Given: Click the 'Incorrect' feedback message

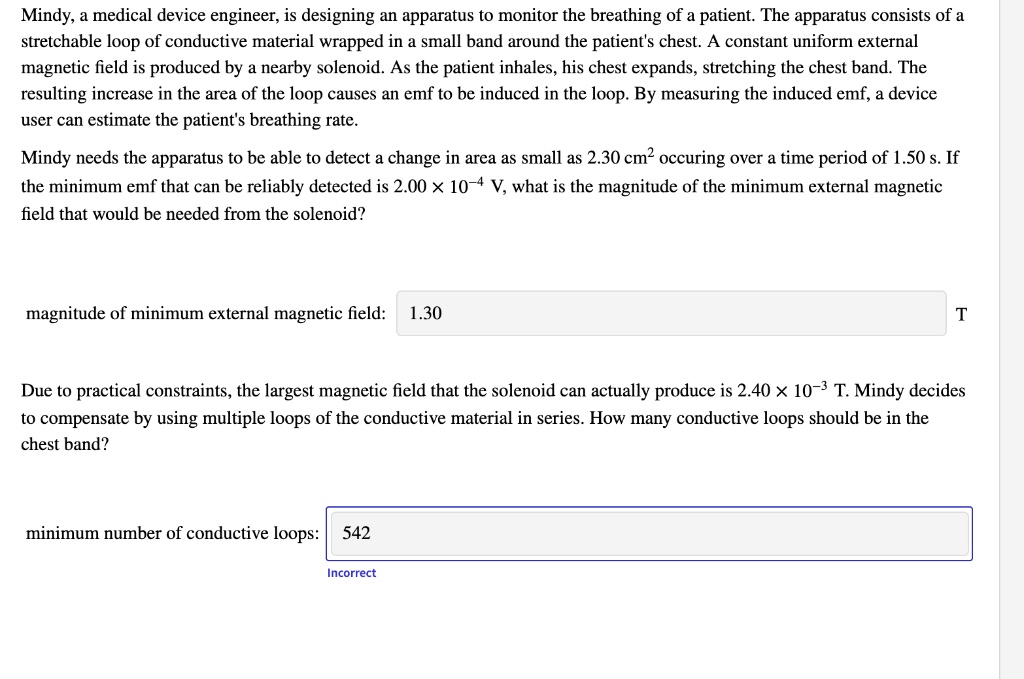Looking at the screenshot, I should pyautogui.click(x=351, y=573).
